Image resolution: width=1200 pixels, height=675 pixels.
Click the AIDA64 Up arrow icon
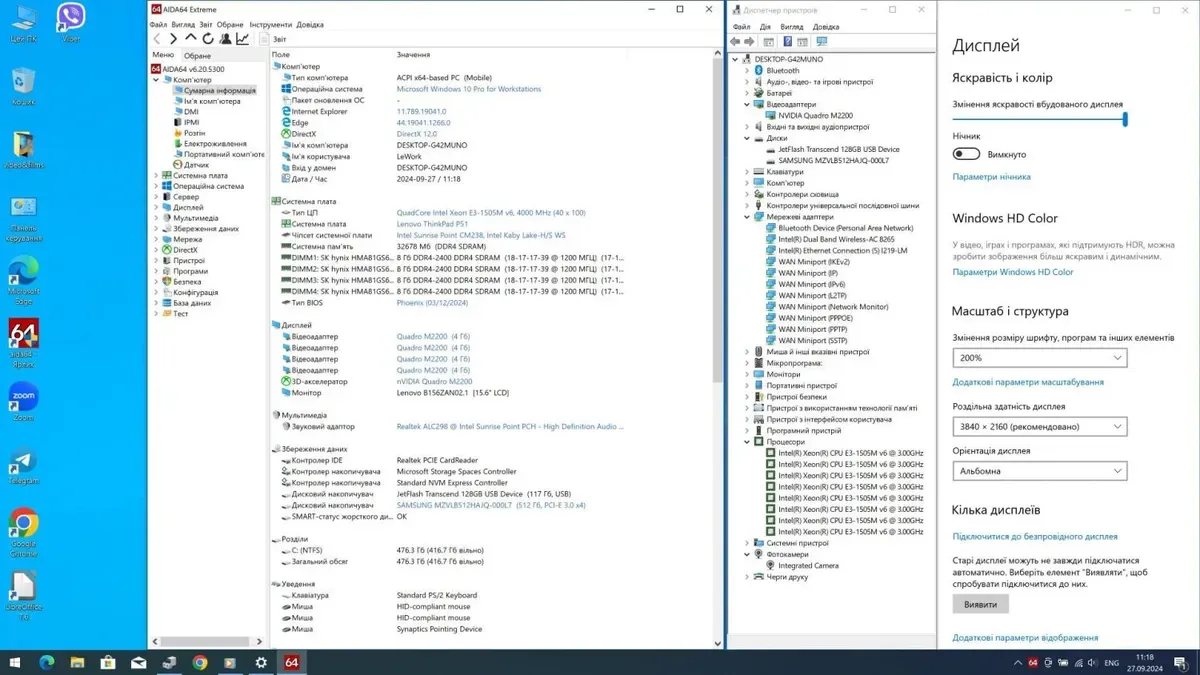[190, 39]
